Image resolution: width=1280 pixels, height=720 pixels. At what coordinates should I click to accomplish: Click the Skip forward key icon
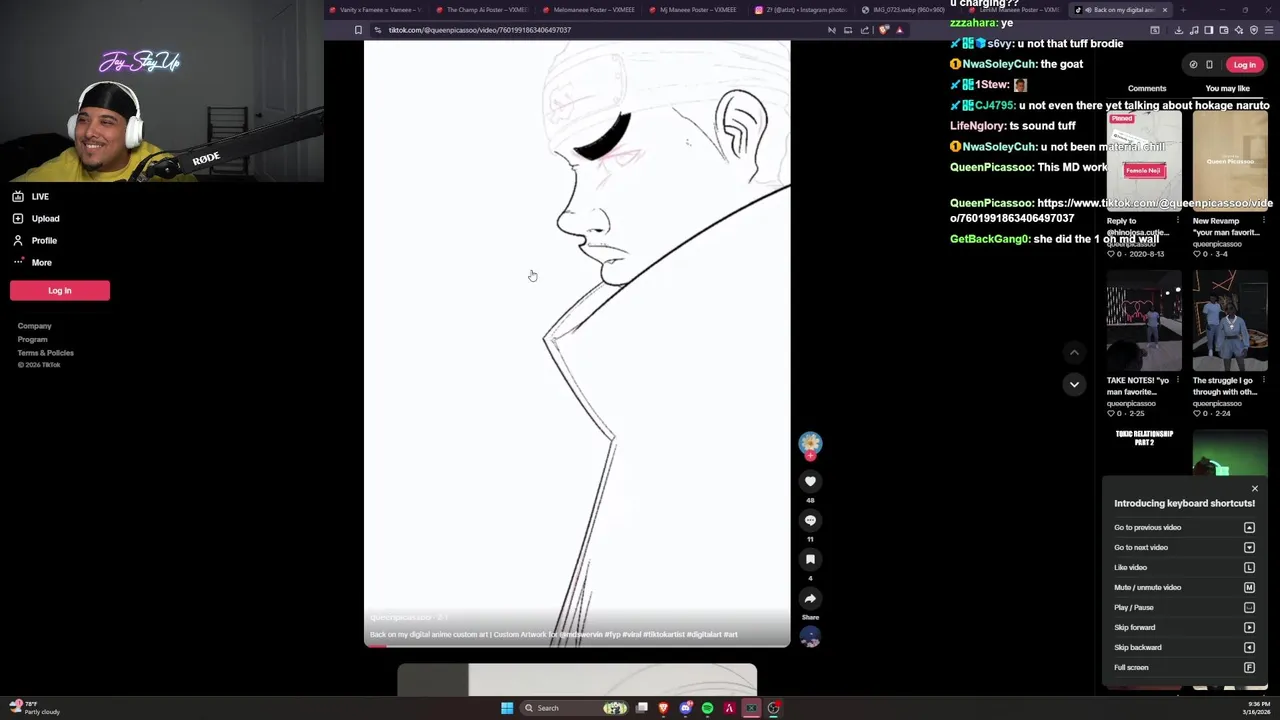click(x=1249, y=627)
